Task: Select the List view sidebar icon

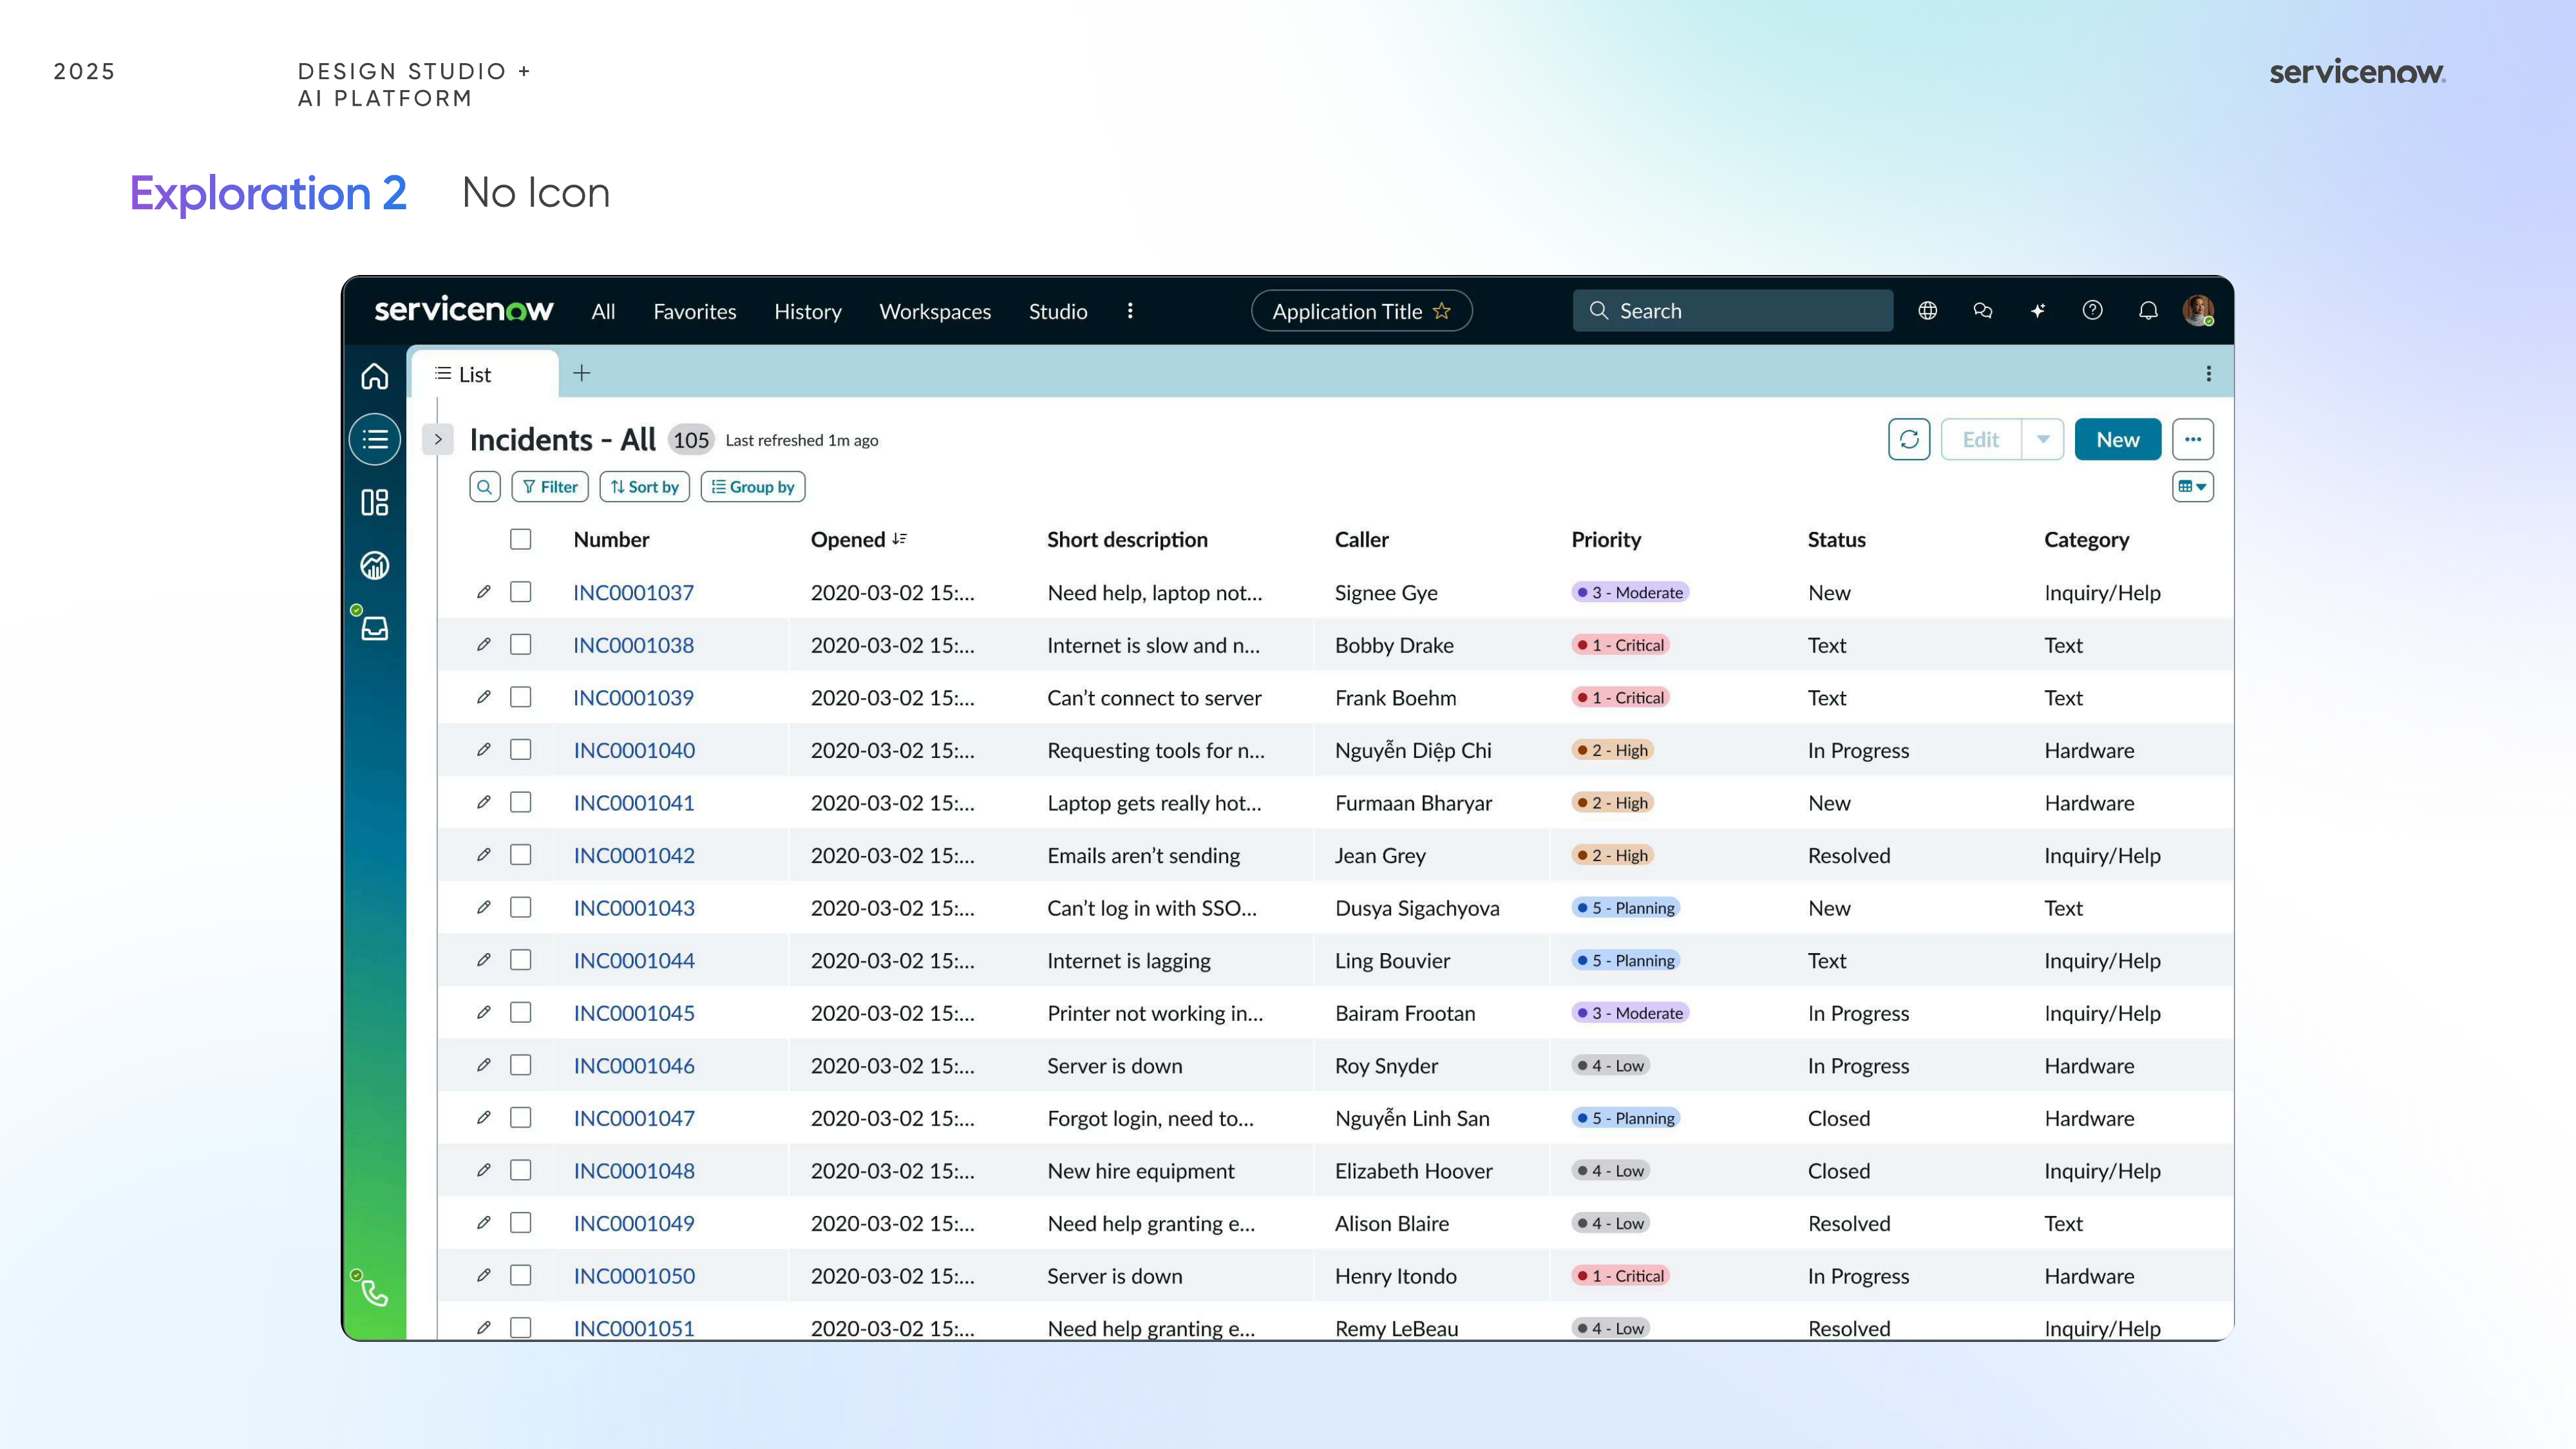Action: tap(375, 439)
